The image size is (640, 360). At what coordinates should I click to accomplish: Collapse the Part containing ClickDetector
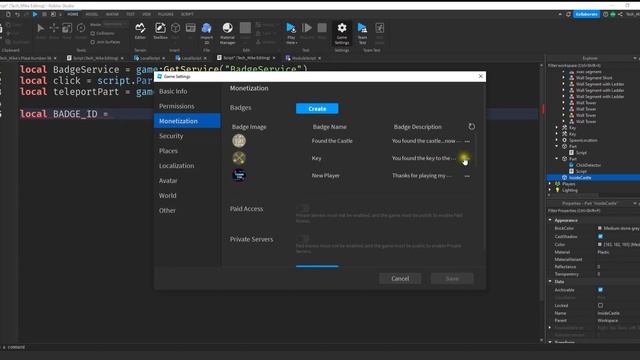click(x=557, y=159)
